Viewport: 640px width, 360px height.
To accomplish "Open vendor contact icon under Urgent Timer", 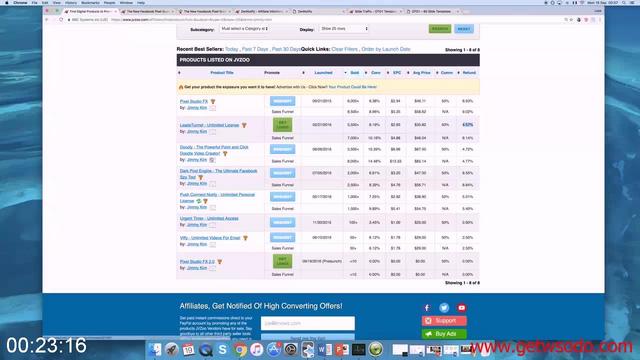I will [213, 225].
